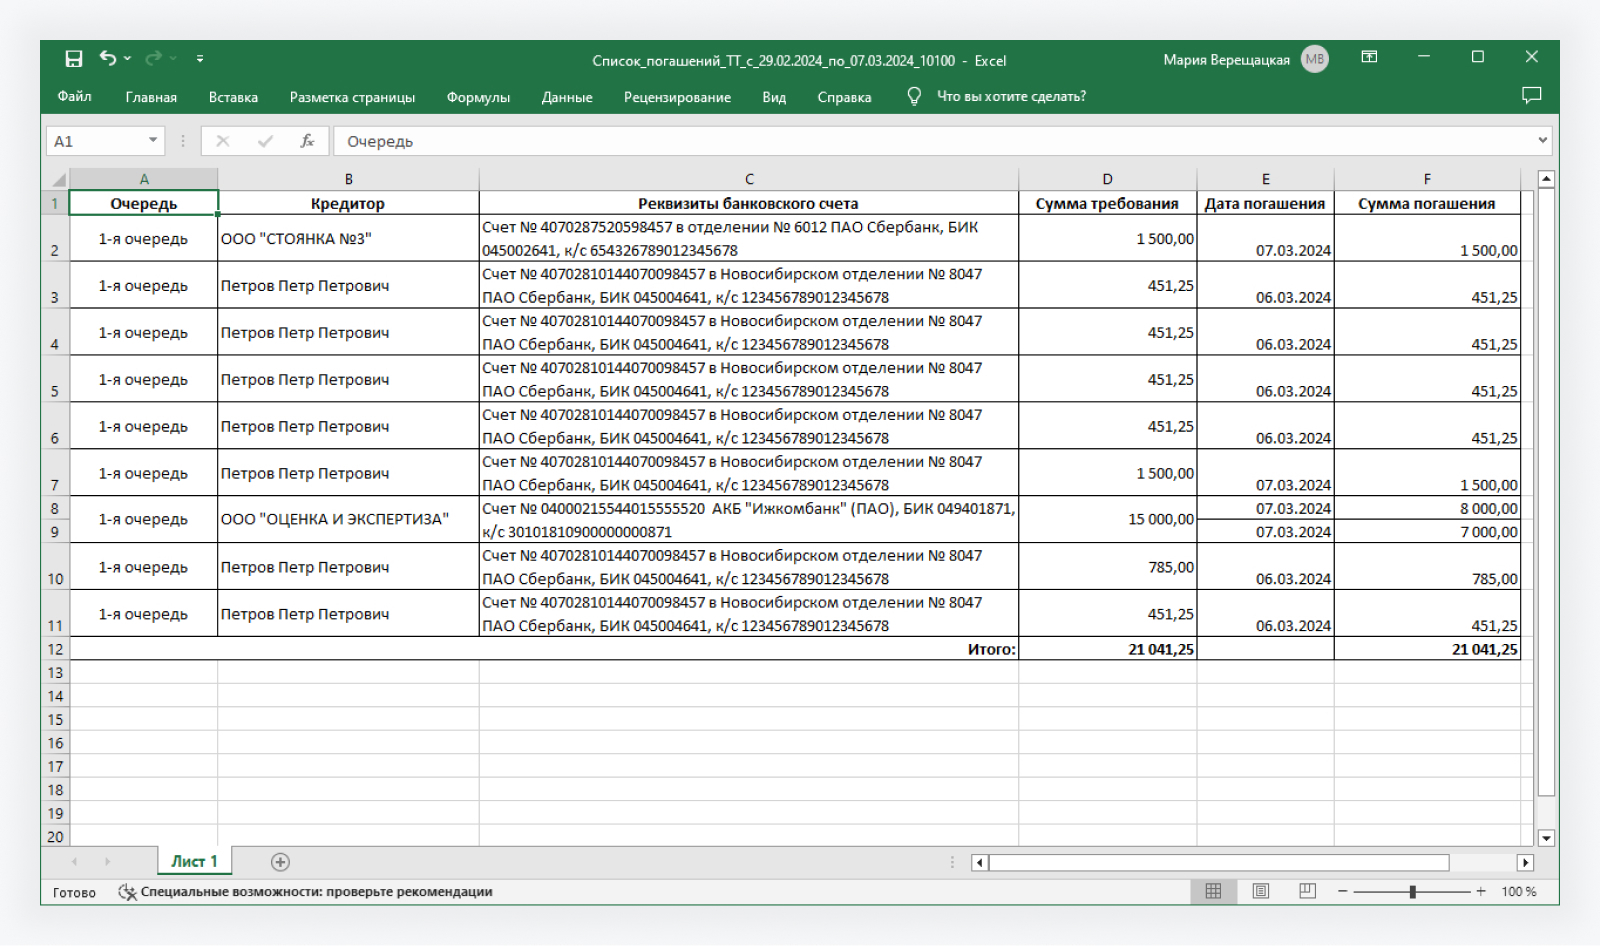The width and height of the screenshot is (1600, 946).
Task: Click the Undo arrow icon
Action: point(108,58)
